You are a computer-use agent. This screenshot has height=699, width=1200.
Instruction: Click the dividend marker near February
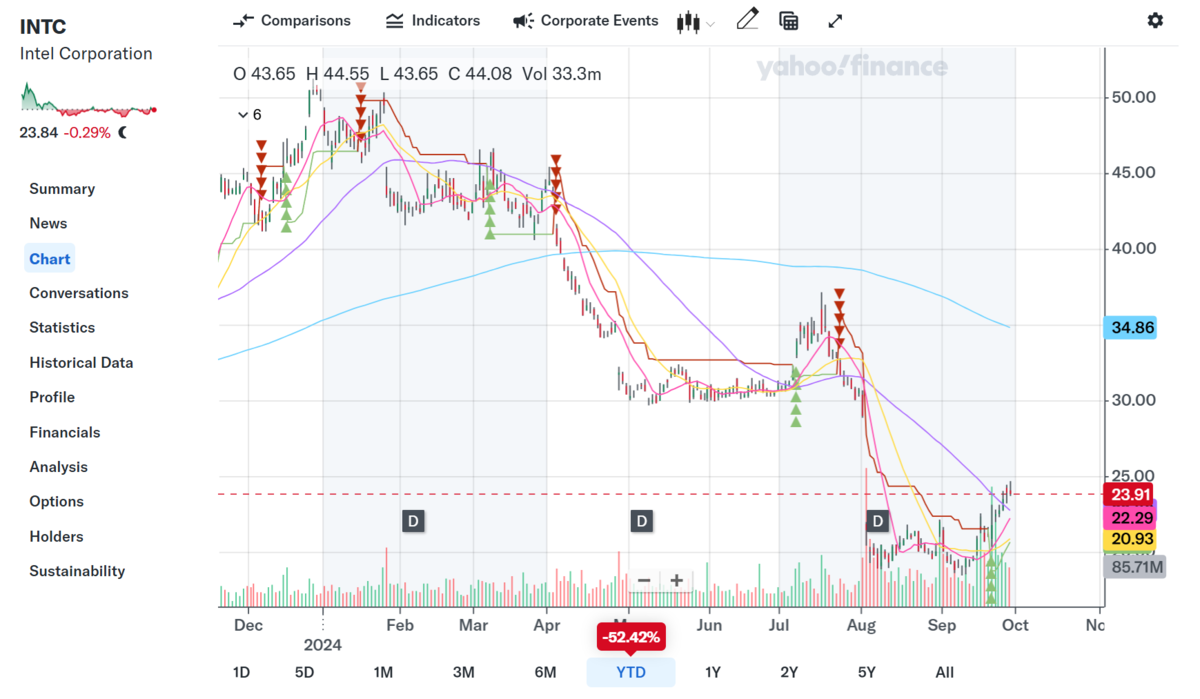pyautogui.click(x=413, y=521)
